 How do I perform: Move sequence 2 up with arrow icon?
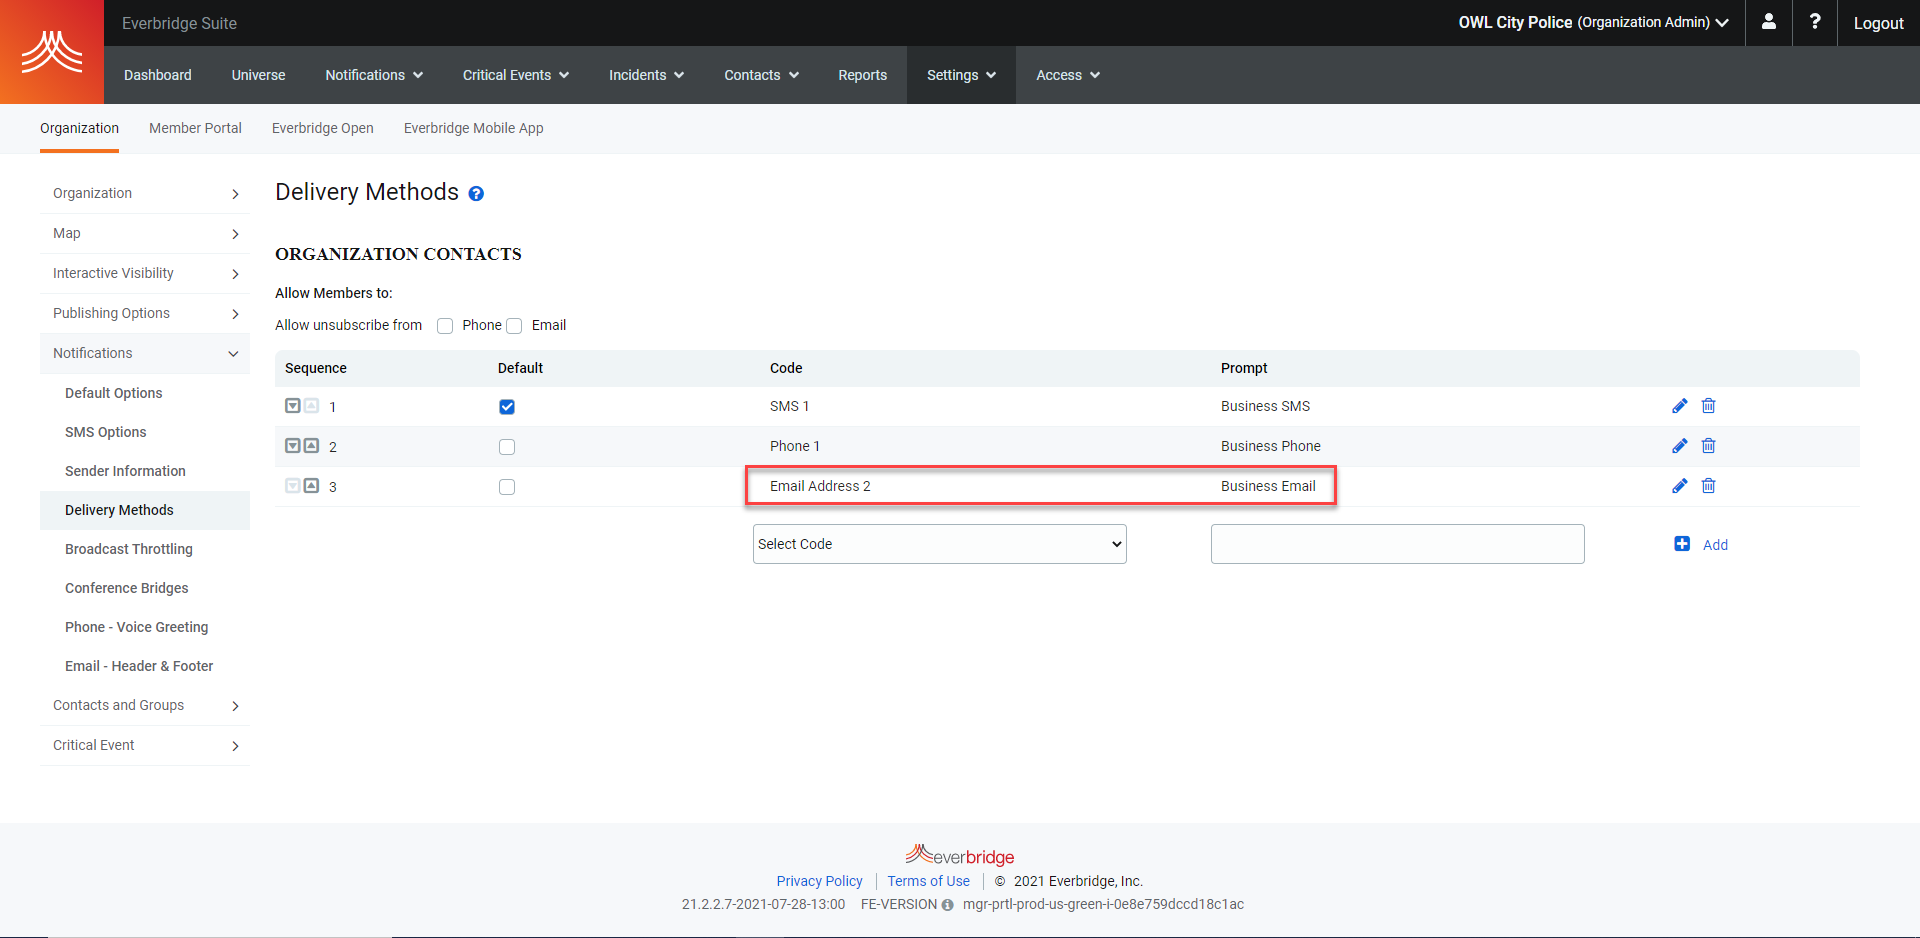[x=312, y=446]
